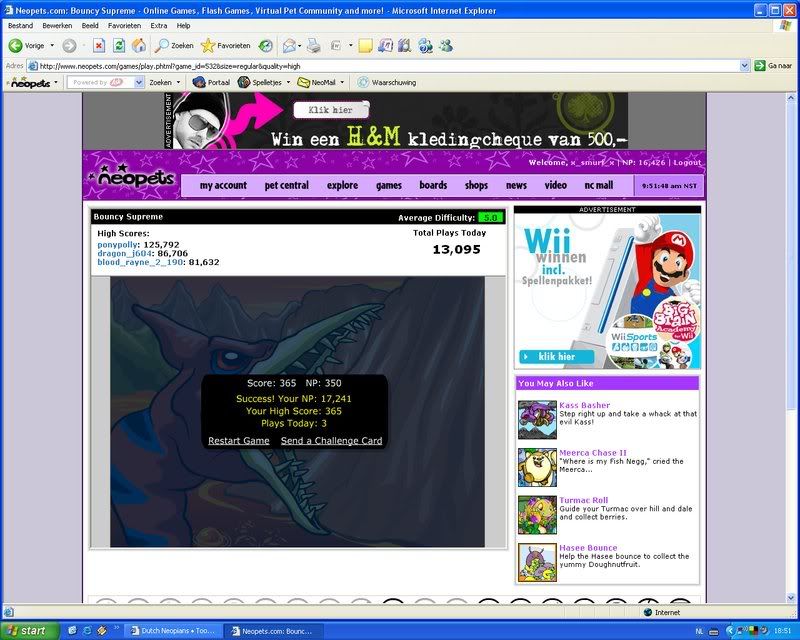Open the Zoeken dropdown in Neopets toolbar
Screen dimensions: 800x640
pos(178,82)
